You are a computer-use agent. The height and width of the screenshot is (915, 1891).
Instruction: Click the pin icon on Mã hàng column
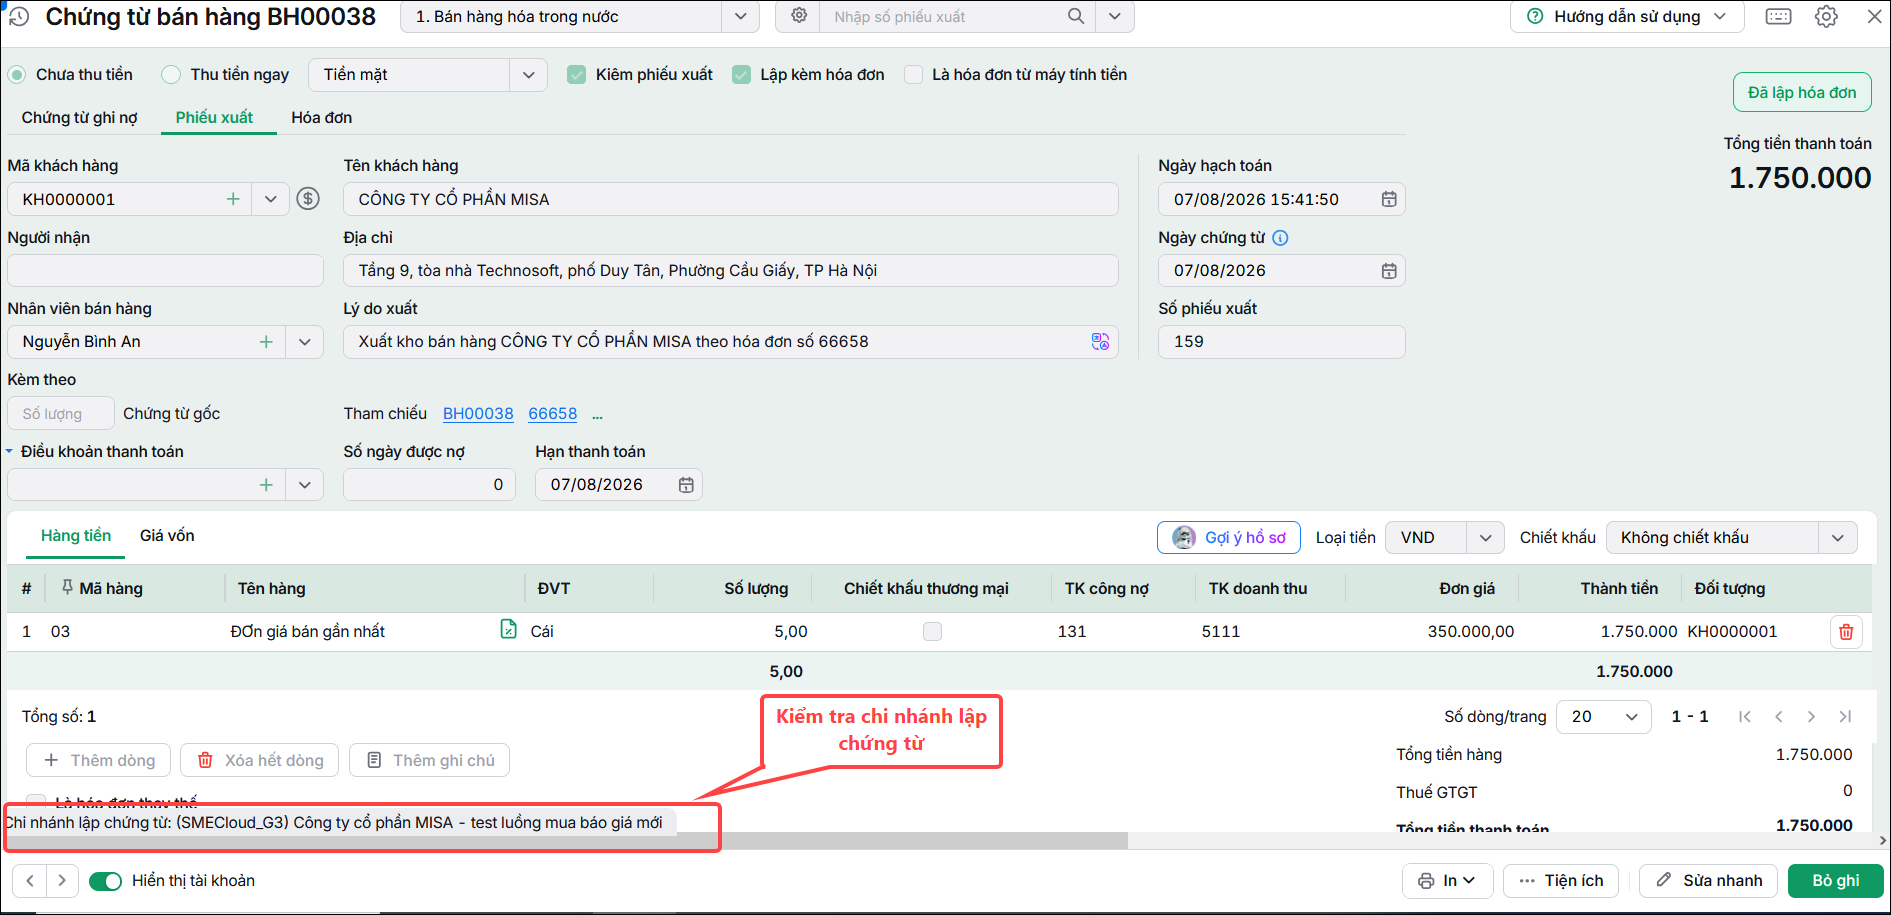pyautogui.click(x=67, y=587)
